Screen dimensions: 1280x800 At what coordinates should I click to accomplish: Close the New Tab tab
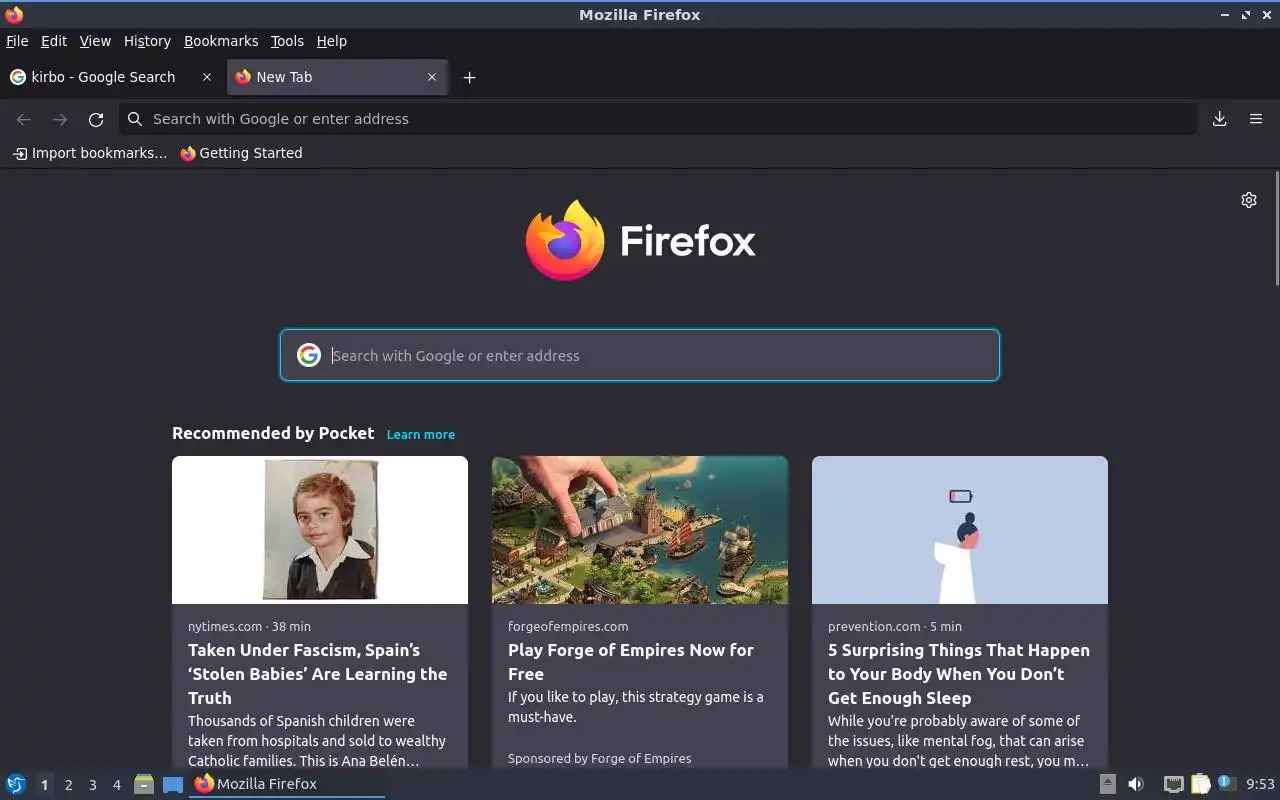(x=432, y=77)
